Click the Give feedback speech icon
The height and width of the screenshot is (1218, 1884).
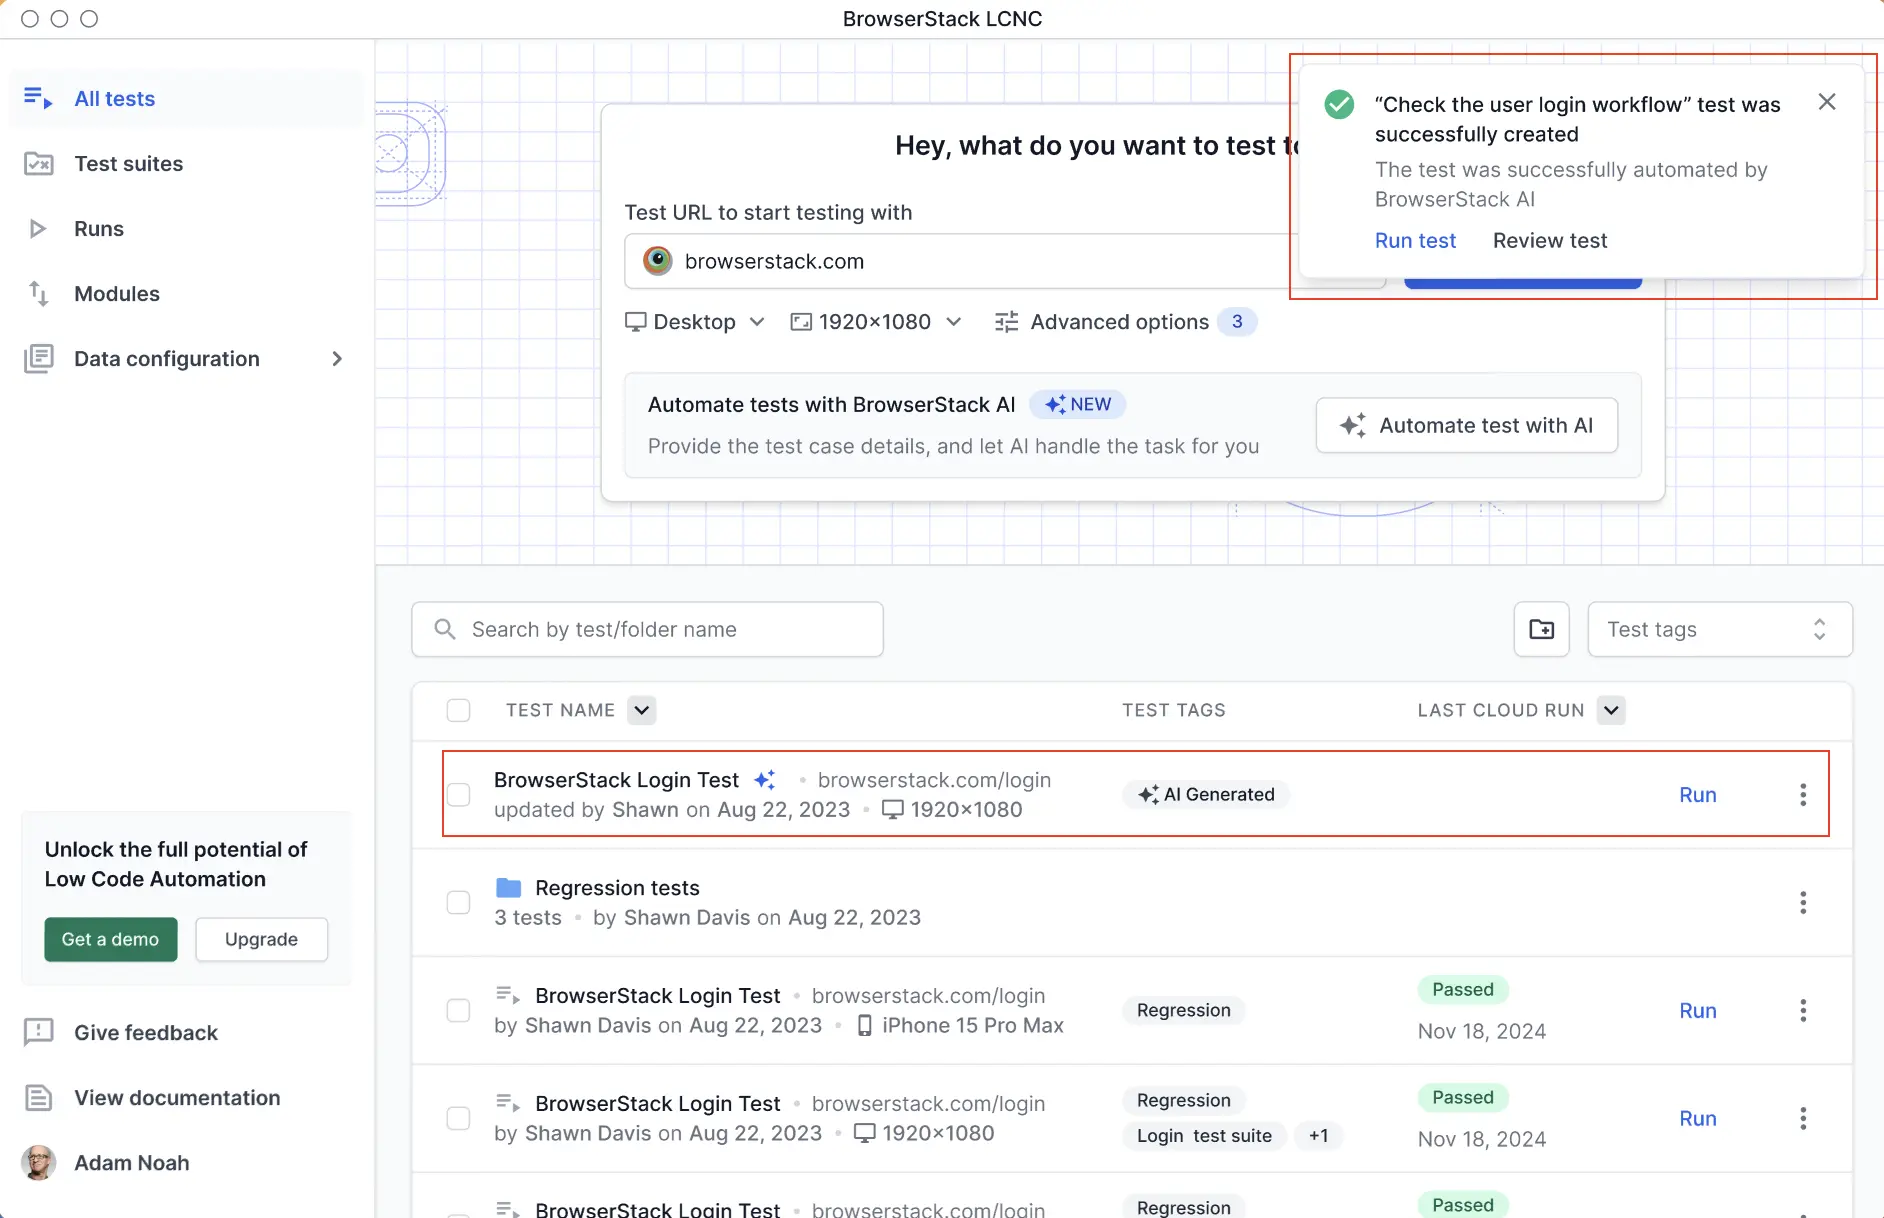(x=38, y=1033)
